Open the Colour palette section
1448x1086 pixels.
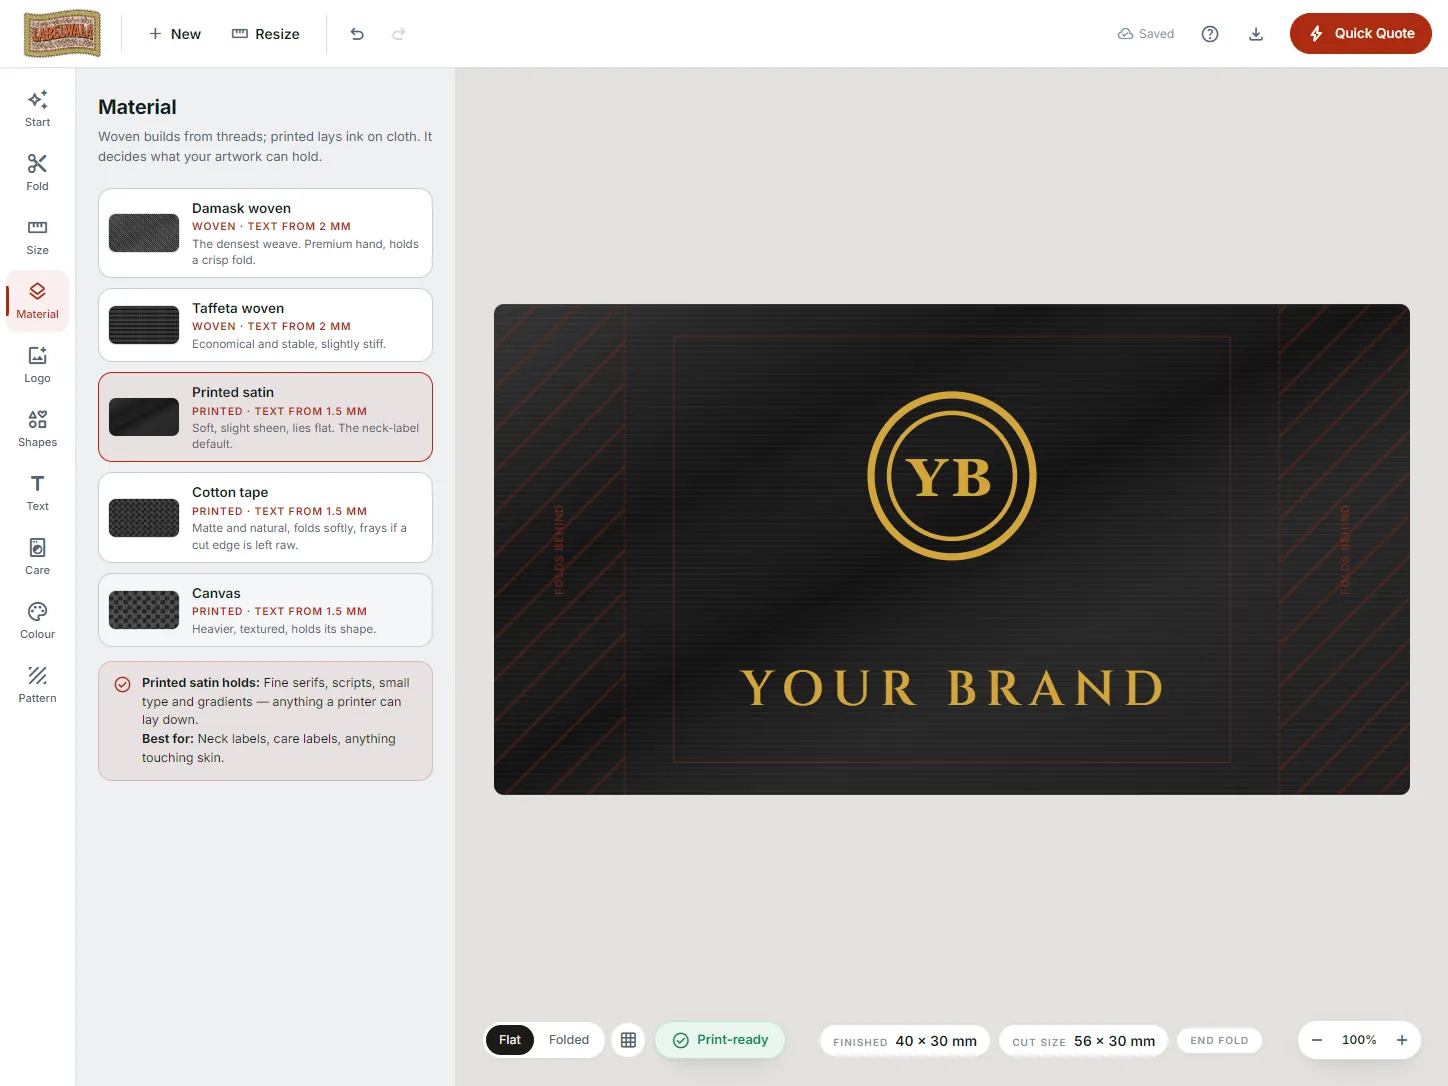[37, 621]
